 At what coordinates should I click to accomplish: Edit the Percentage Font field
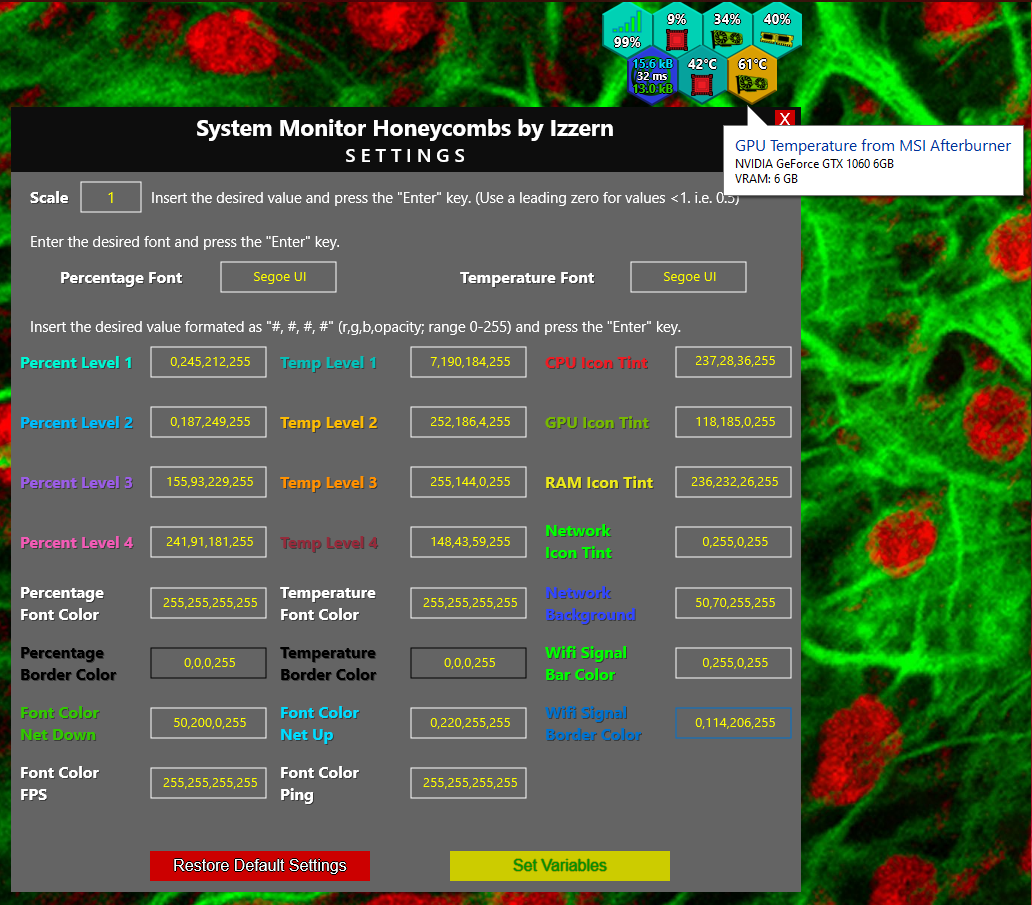coord(278,276)
